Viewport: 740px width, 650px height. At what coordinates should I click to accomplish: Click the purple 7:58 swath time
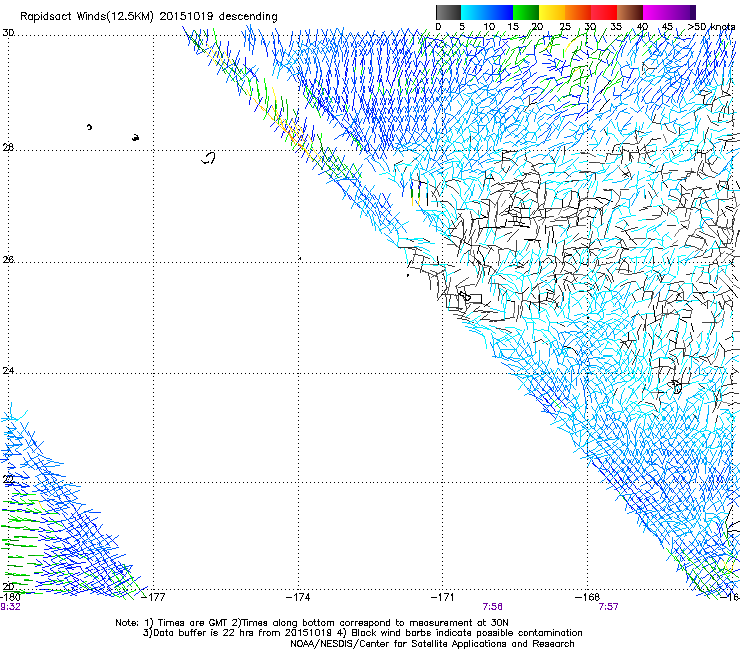[492, 607]
